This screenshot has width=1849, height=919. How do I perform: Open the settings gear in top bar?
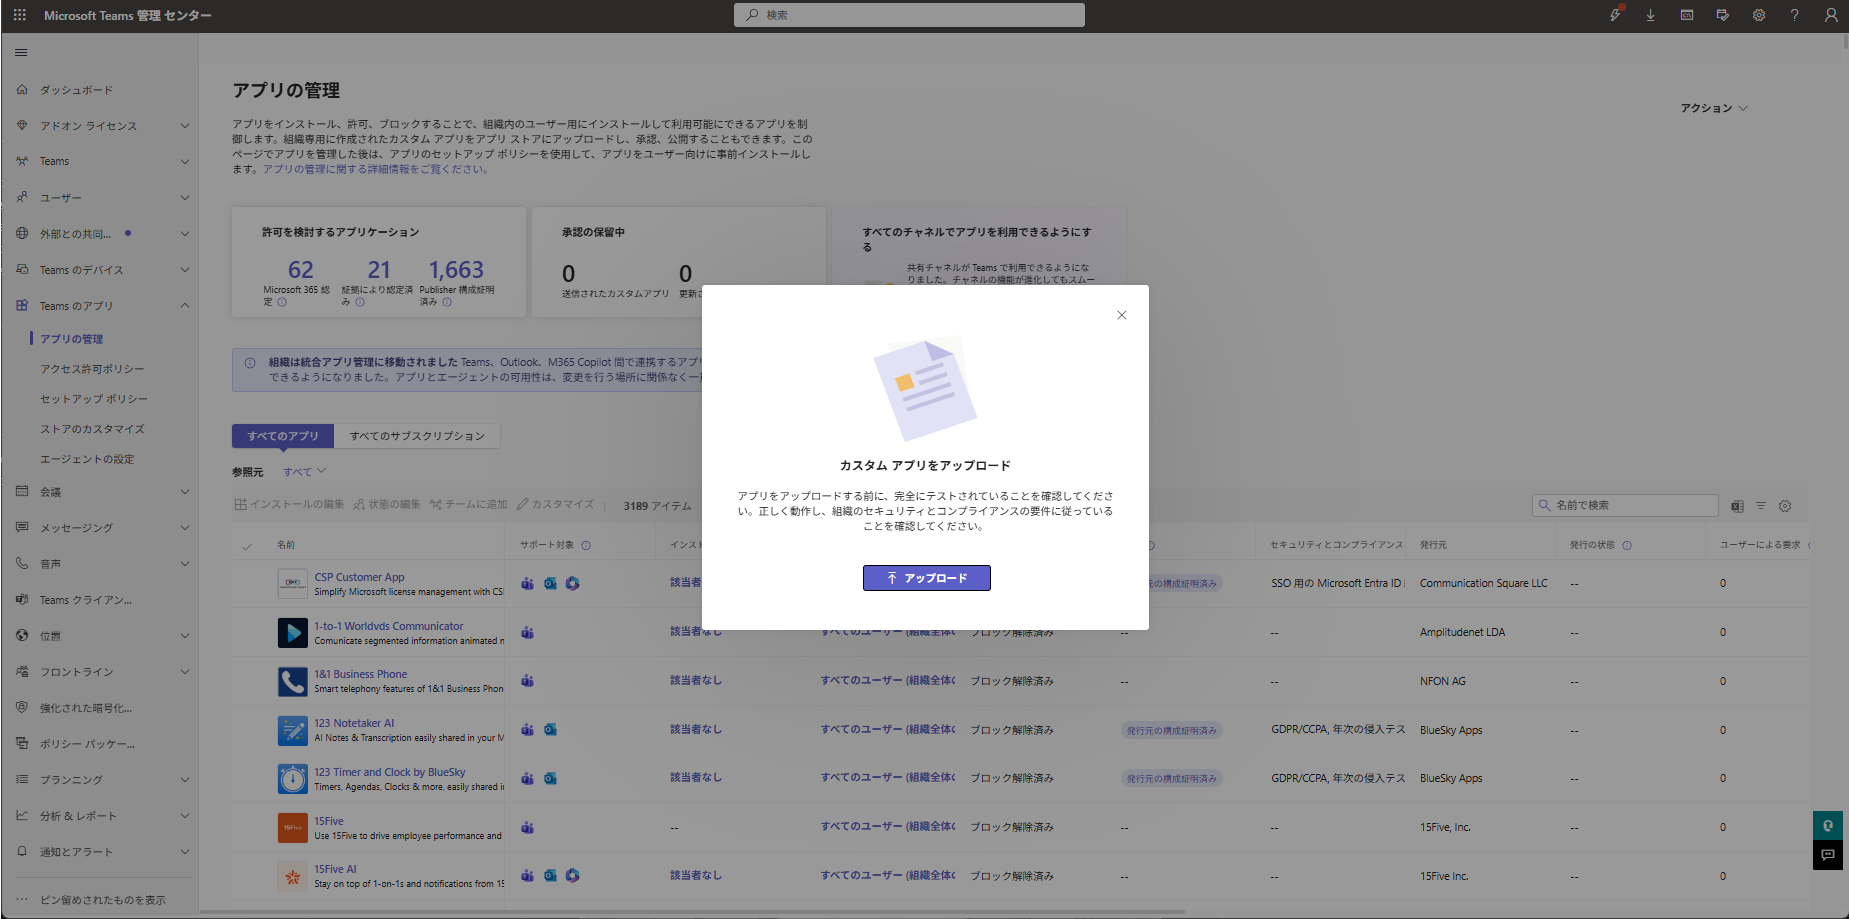coord(1759,15)
